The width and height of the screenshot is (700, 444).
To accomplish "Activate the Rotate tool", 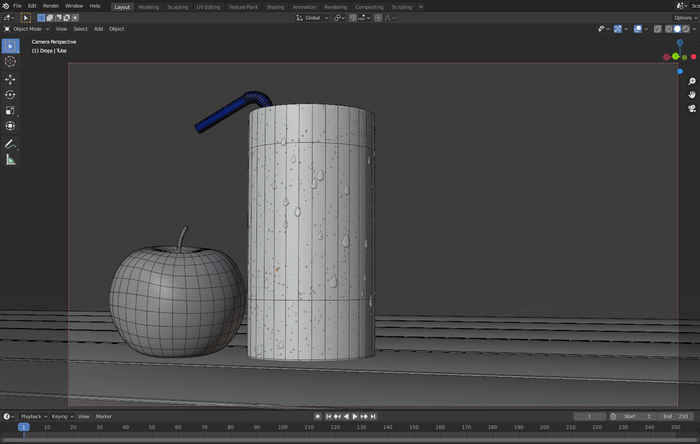I will point(10,95).
